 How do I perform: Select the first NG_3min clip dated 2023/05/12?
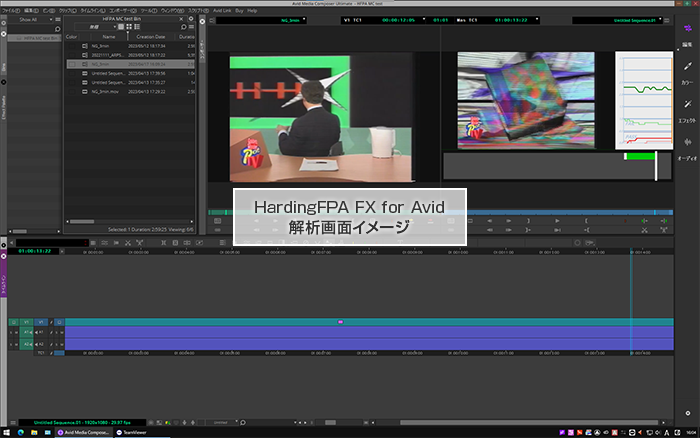coord(130,46)
